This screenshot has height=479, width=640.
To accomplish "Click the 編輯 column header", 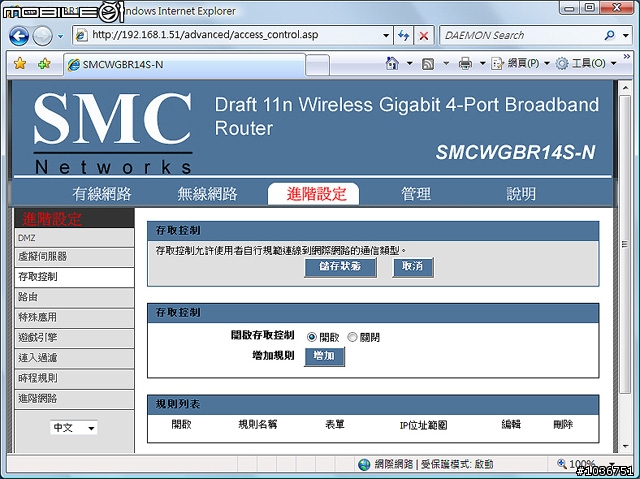I will [x=511, y=425].
